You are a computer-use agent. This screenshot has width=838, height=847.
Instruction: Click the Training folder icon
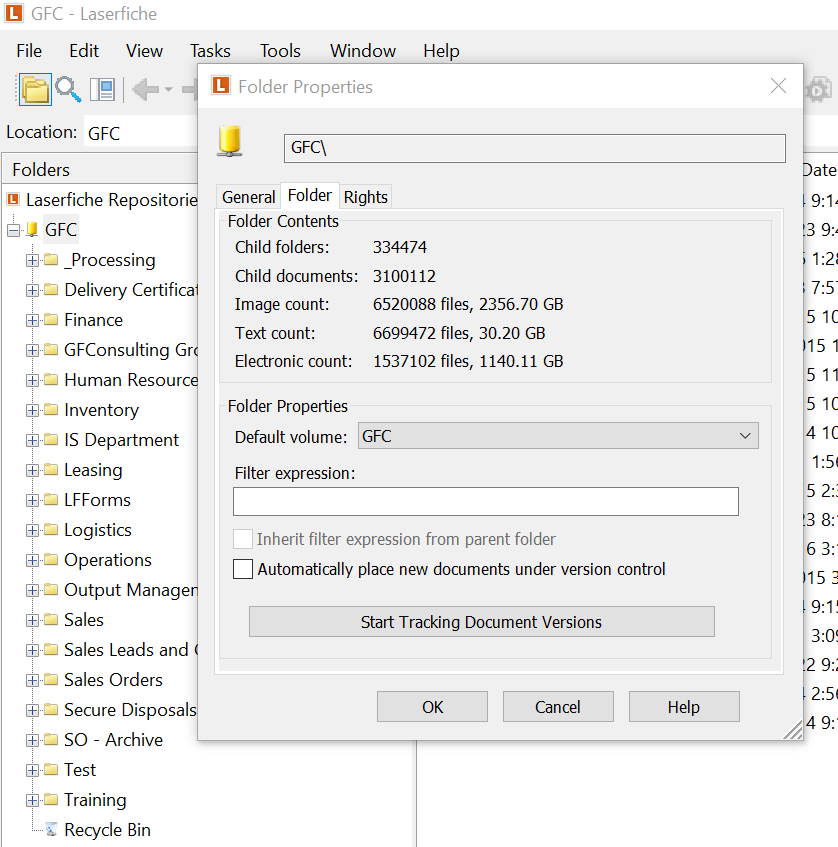tap(51, 799)
